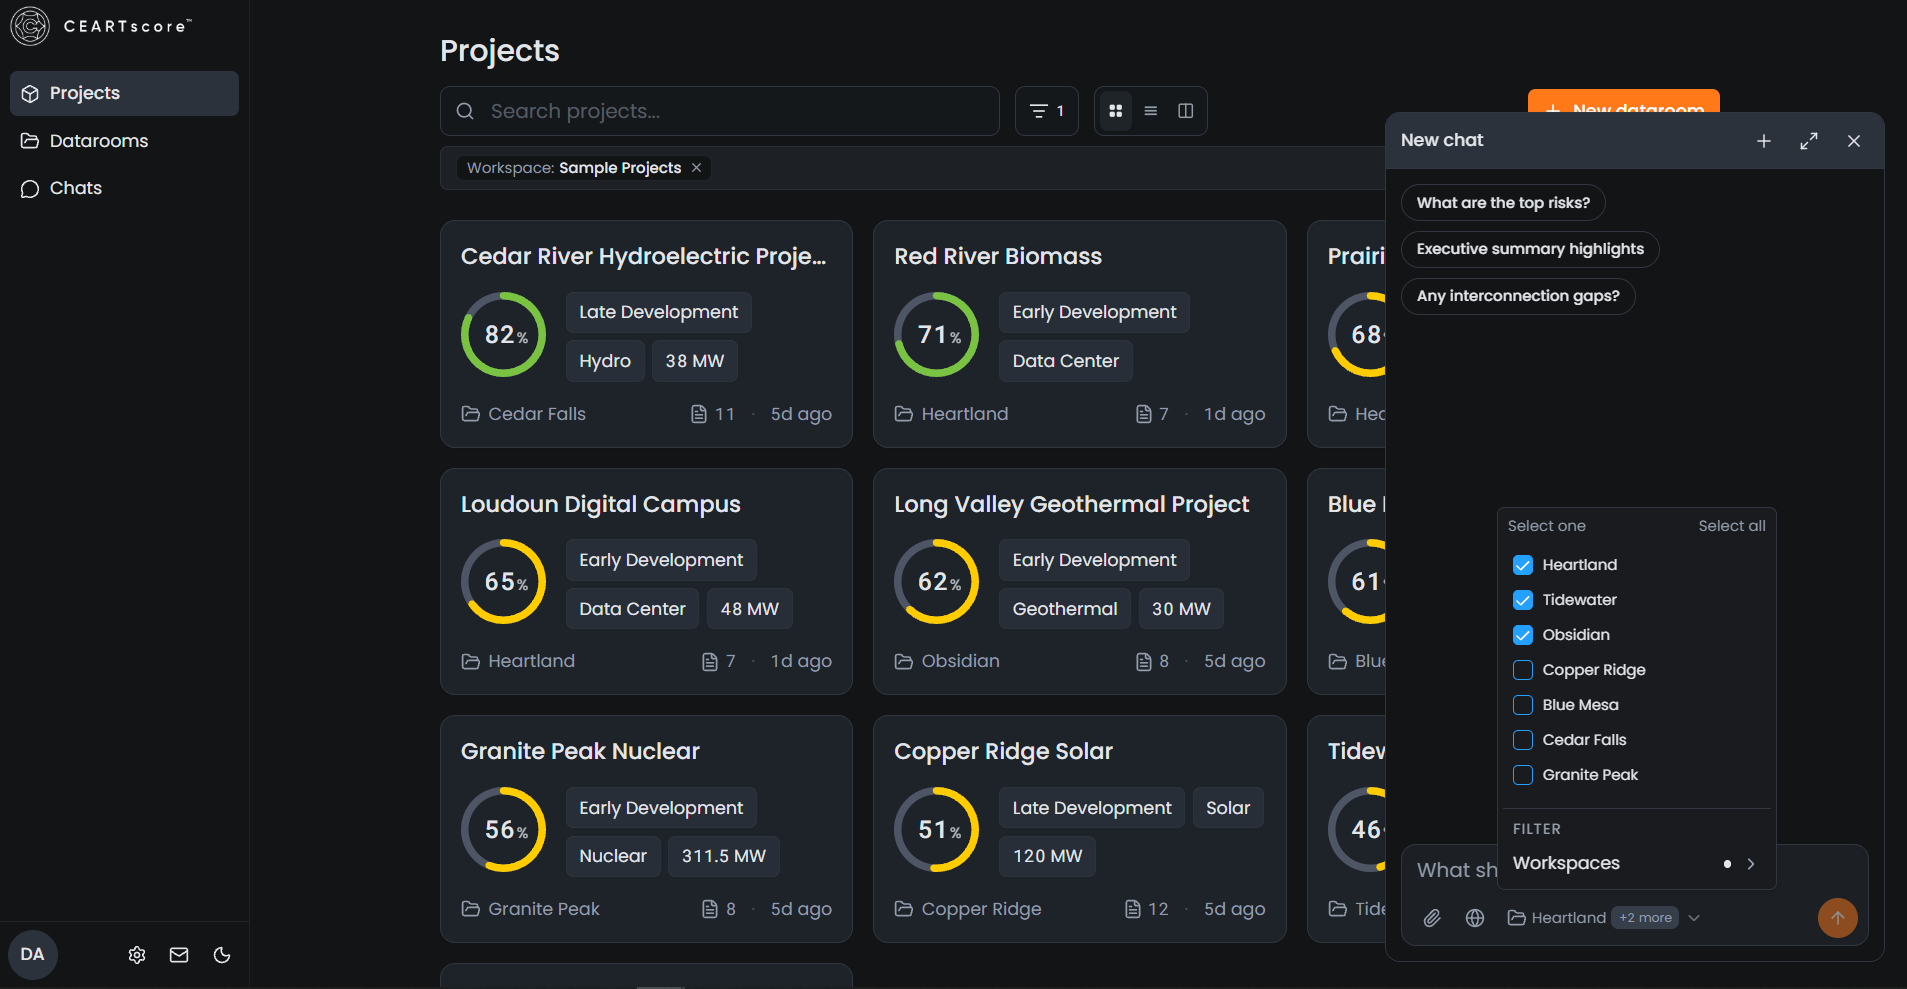1907x989 pixels.
Task: Open Chats in sidebar
Action: coord(124,188)
